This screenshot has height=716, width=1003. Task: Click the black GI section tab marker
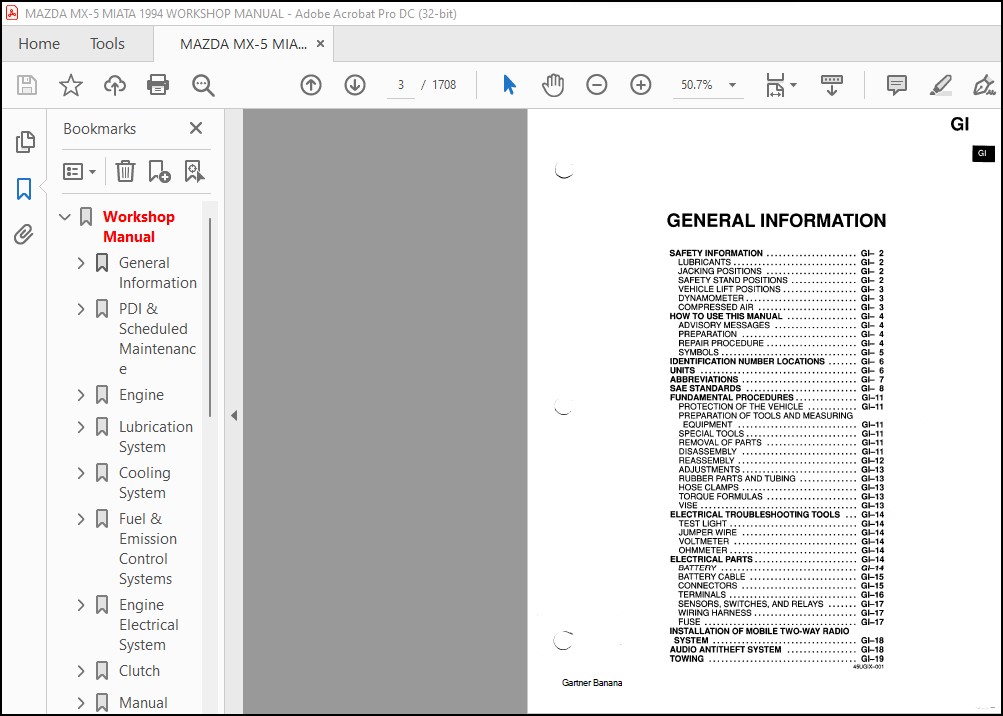click(983, 154)
